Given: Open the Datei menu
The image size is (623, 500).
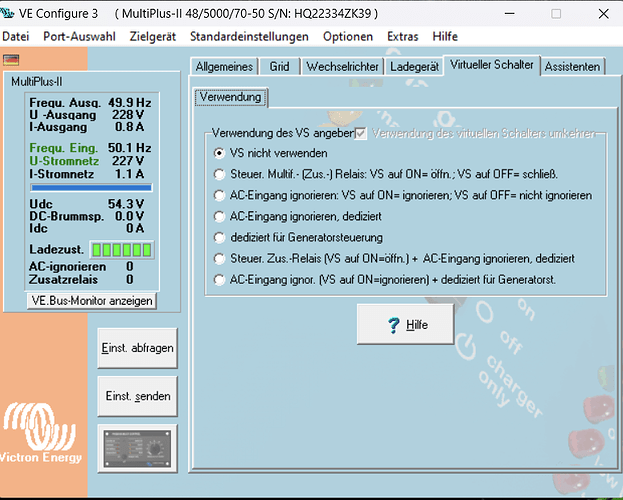Looking at the screenshot, I should (16, 37).
